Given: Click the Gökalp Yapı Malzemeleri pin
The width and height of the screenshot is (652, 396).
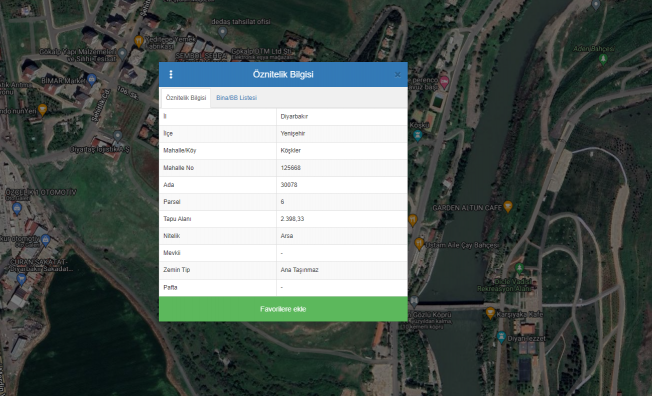Looking at the screenshot, I should click(x=122, y=53).
